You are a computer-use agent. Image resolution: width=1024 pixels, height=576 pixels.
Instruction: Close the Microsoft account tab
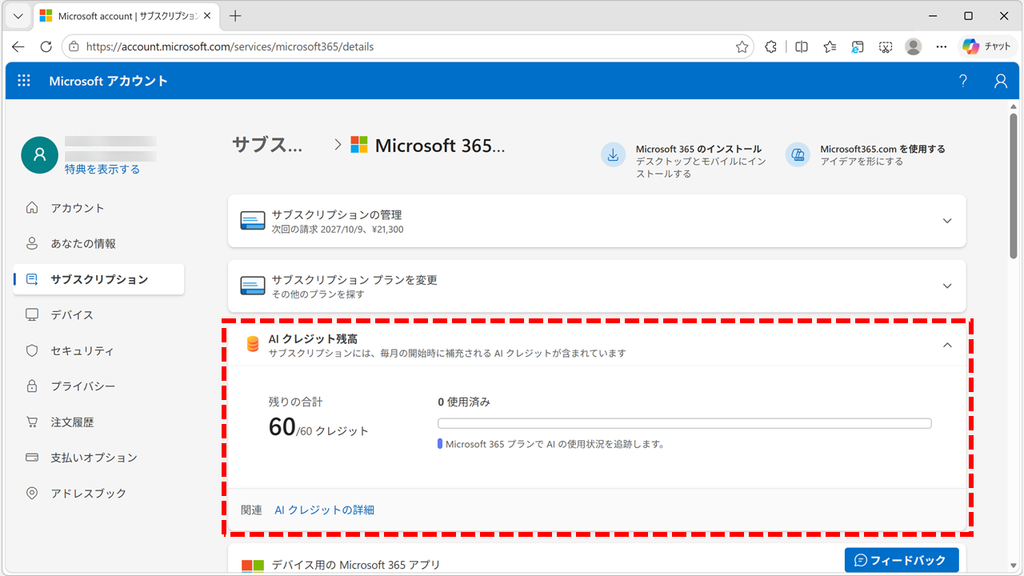(x=207, y=16)
